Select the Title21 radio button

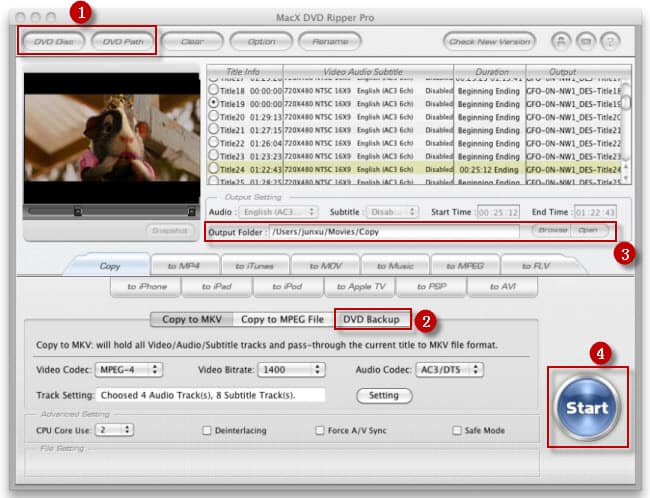[x=213, y=129]
